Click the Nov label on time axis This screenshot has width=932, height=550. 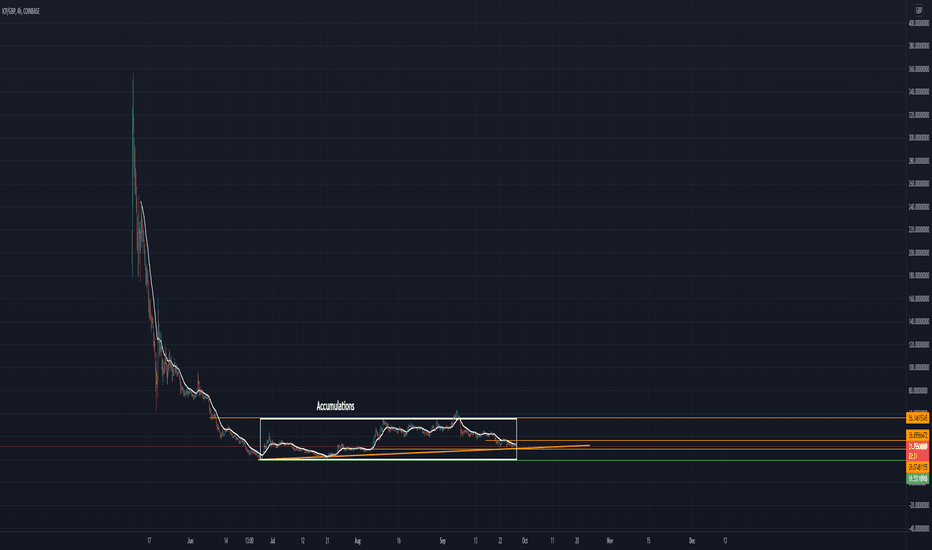(x=610, y=540)
